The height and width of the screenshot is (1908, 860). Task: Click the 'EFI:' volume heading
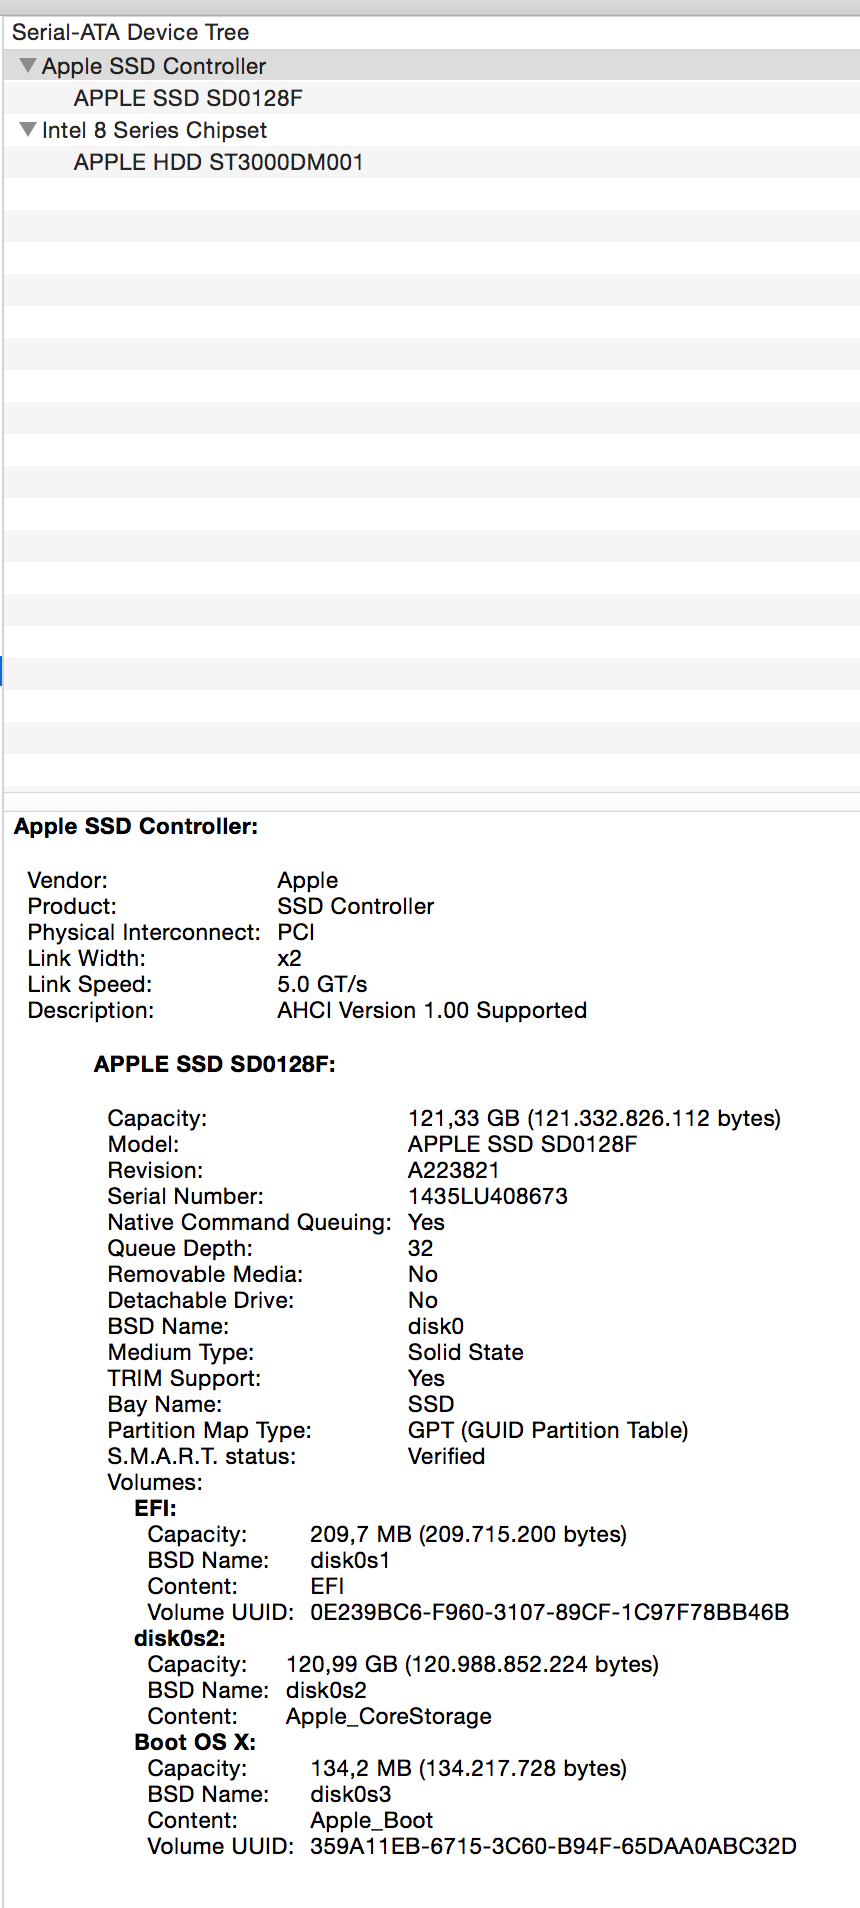click(x=156, y=1509)
